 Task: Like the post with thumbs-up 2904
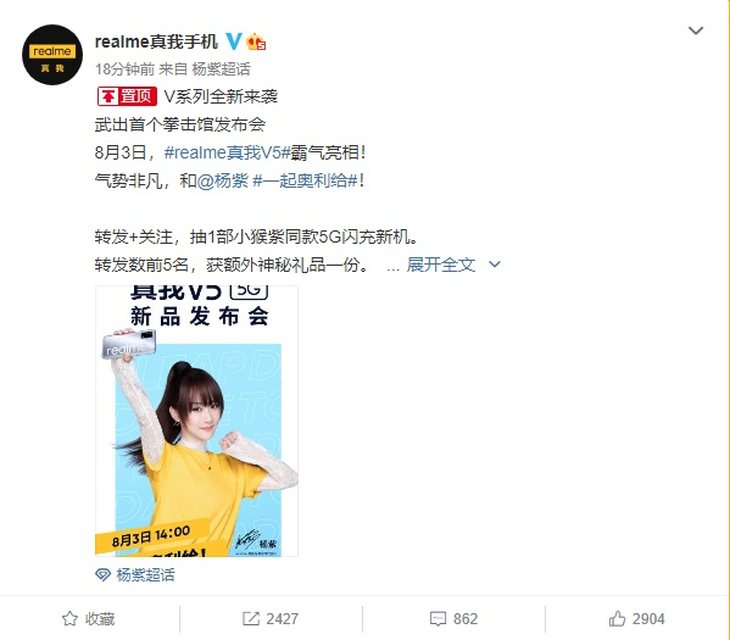tap(617, 619)
